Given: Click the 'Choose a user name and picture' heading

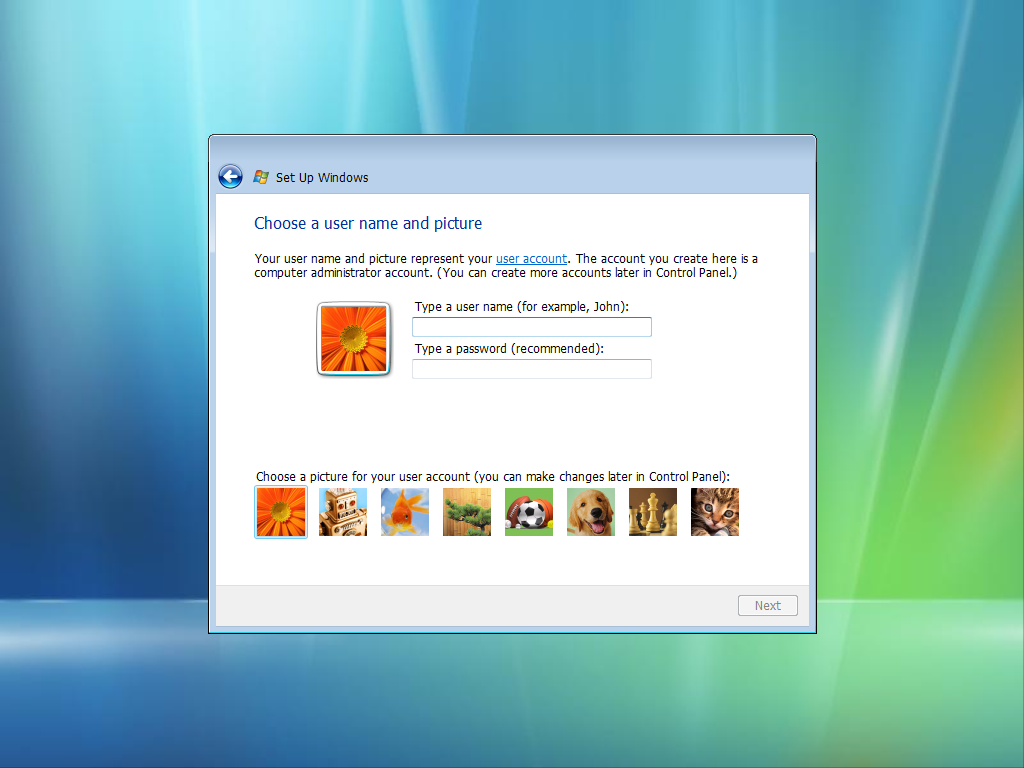Looking at the screenshot, I should (x=368, y=223).
